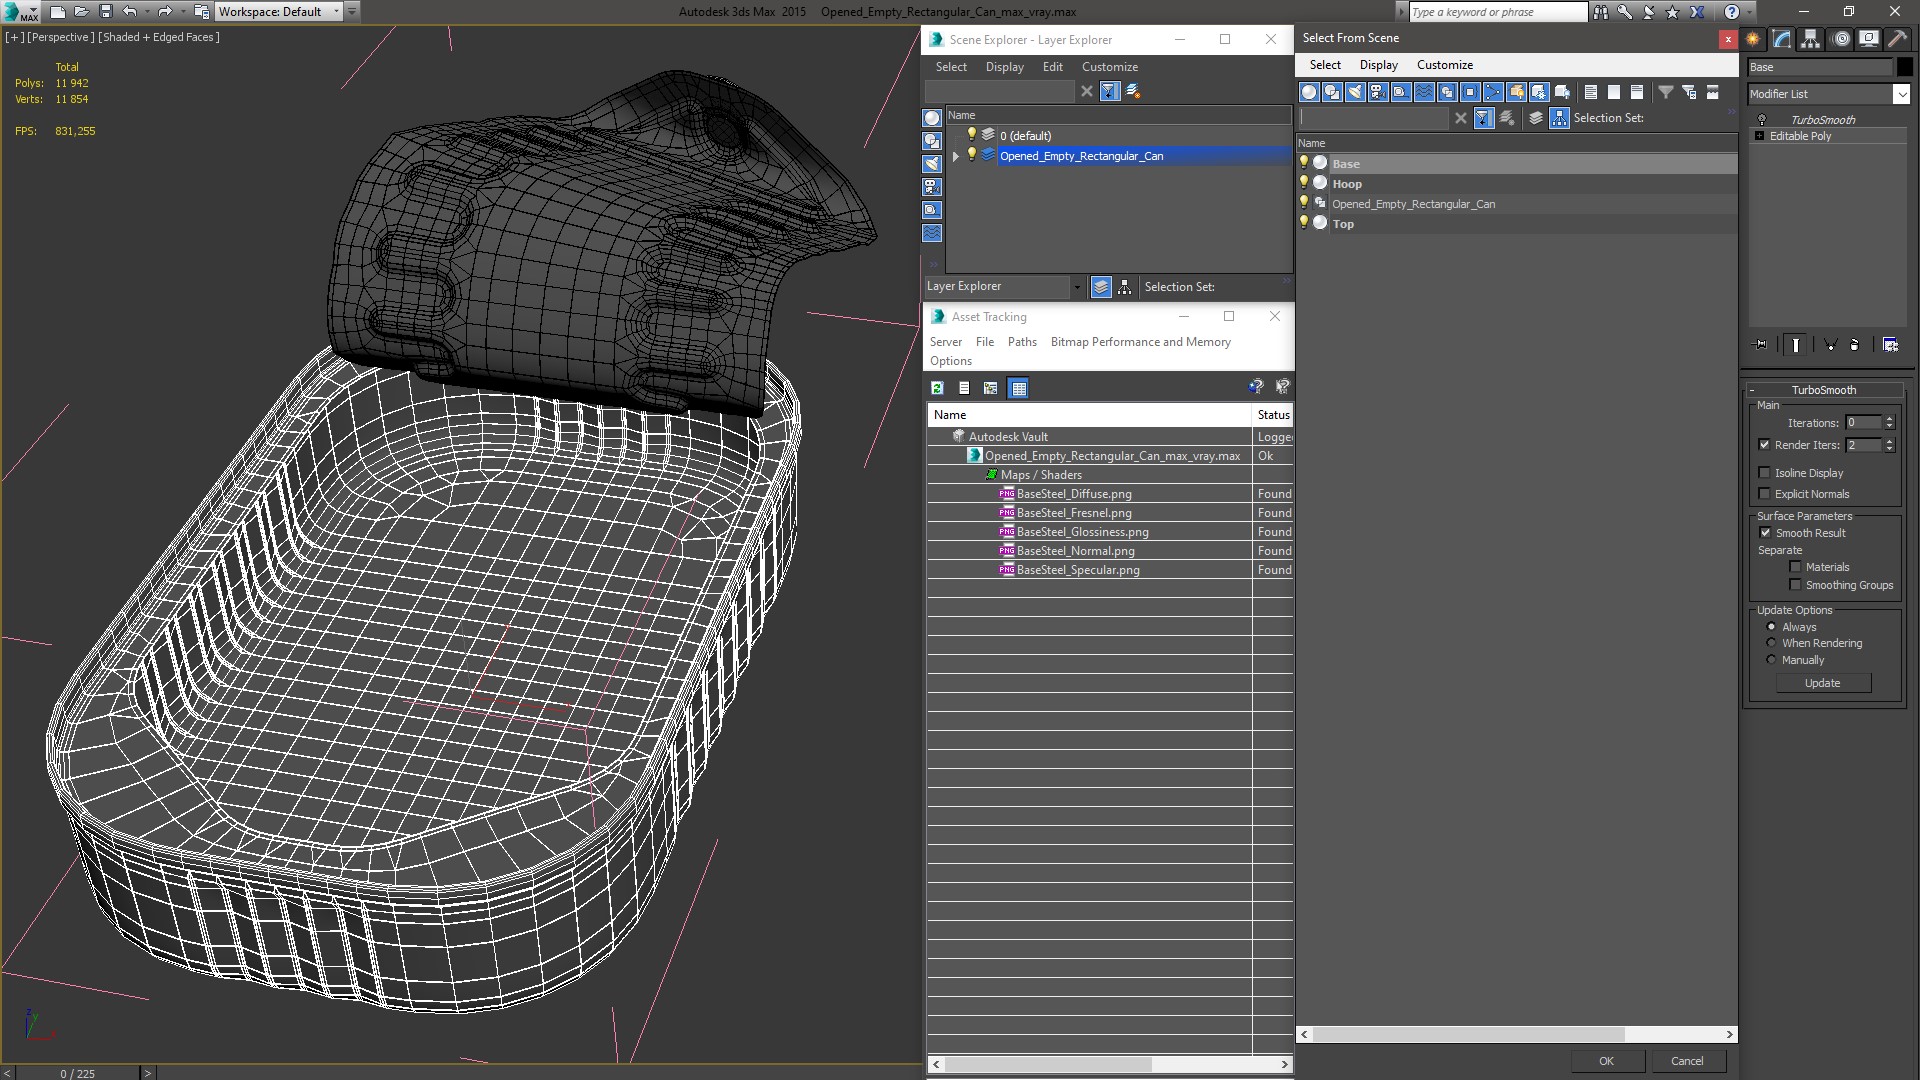The height and width of the screenshot is (1080, 1920).
Task: Enable the Smooth Result checkbox
Action: (1766, 533)
